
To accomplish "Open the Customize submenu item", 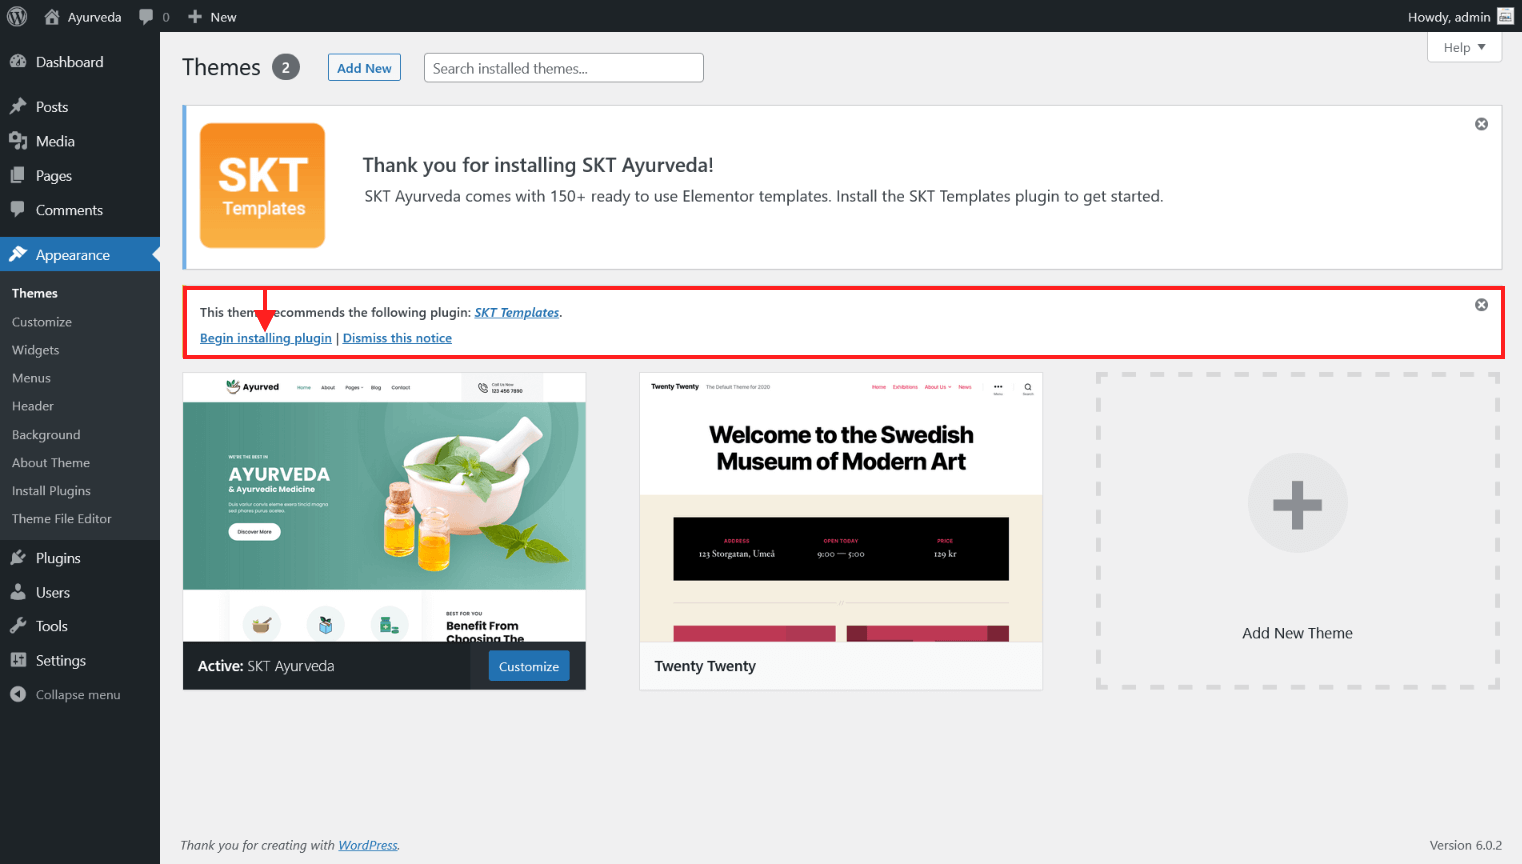I will point(42,322).
